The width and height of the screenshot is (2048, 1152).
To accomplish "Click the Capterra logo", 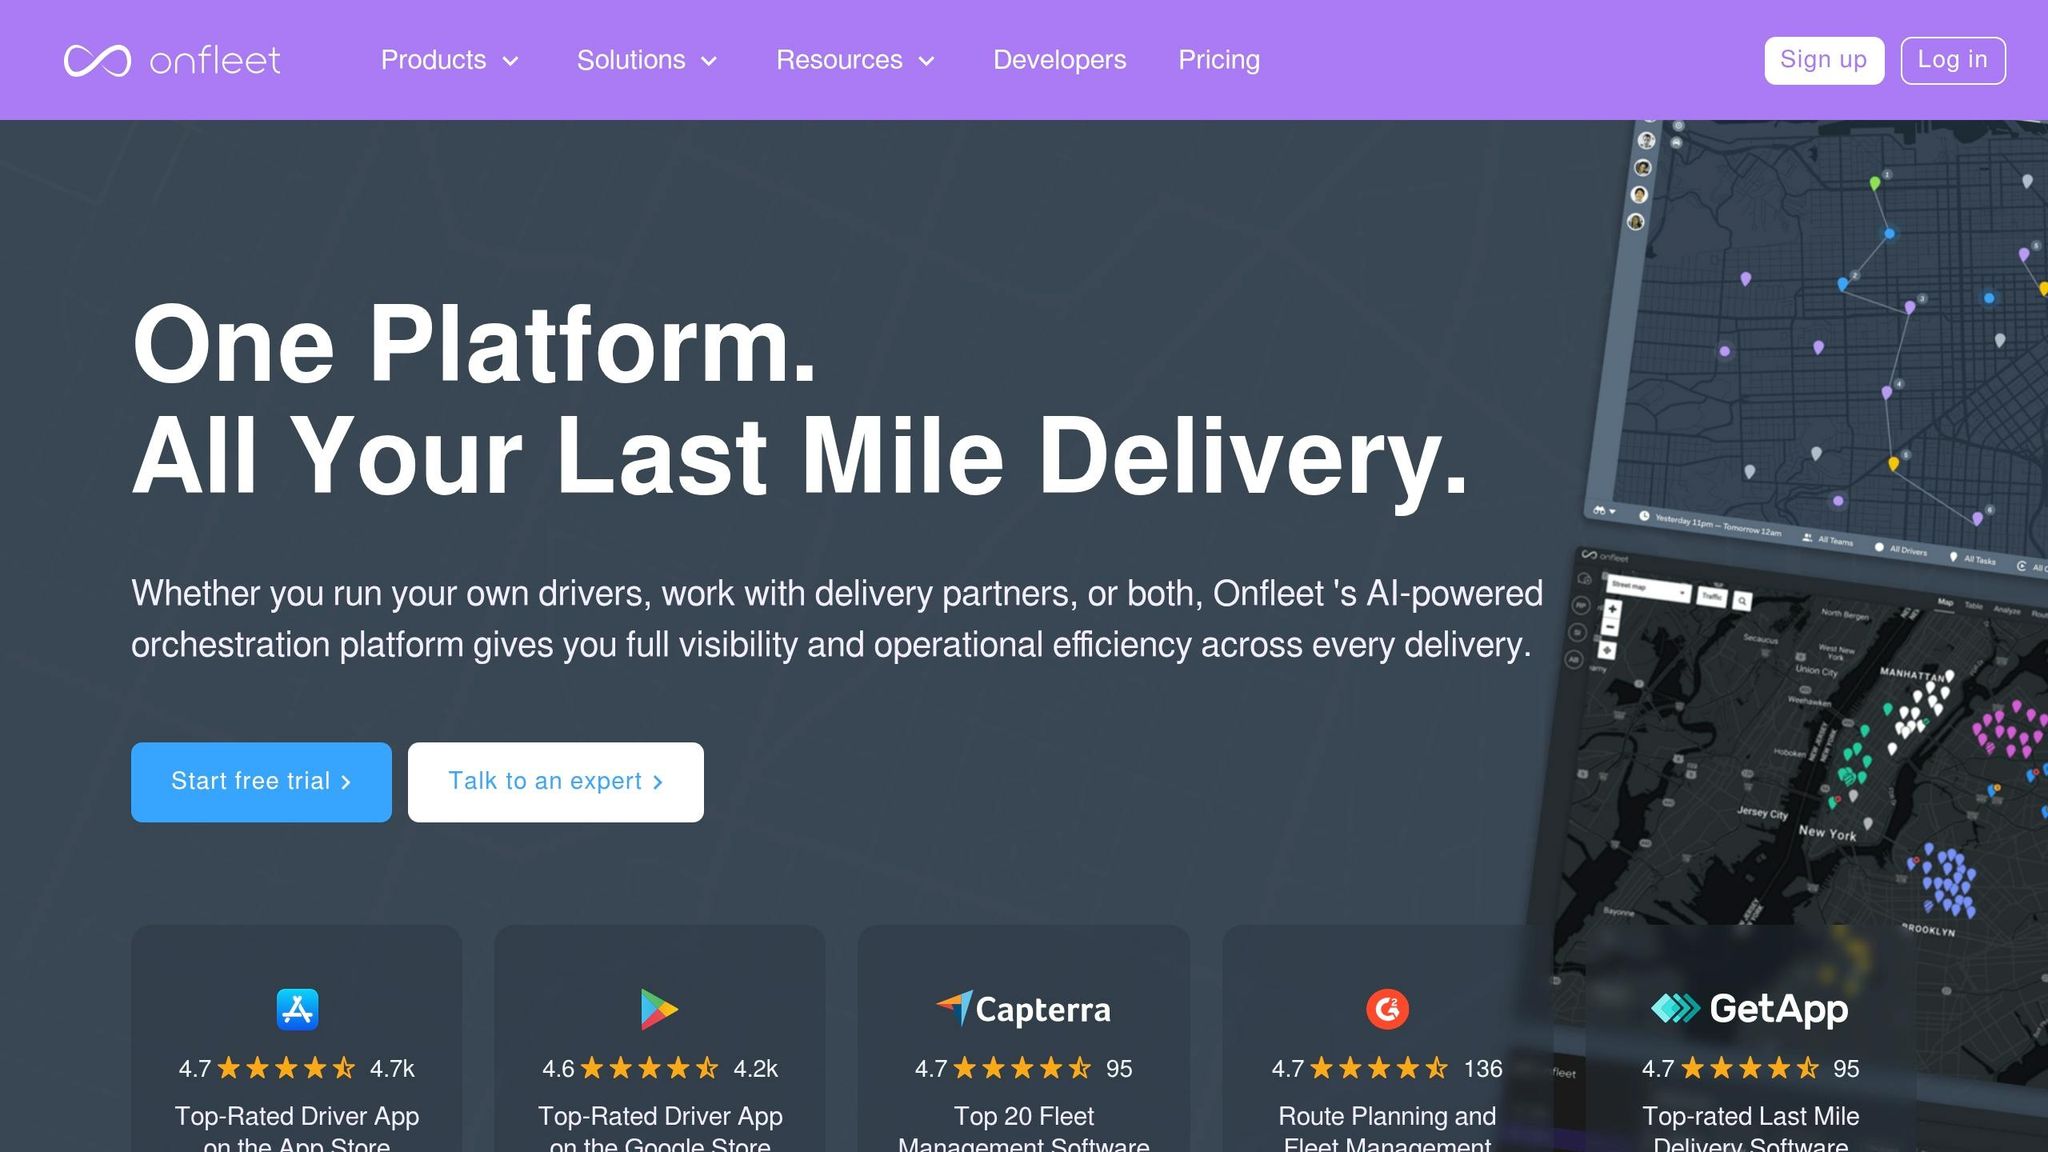I will (x=1023, y=1009).
